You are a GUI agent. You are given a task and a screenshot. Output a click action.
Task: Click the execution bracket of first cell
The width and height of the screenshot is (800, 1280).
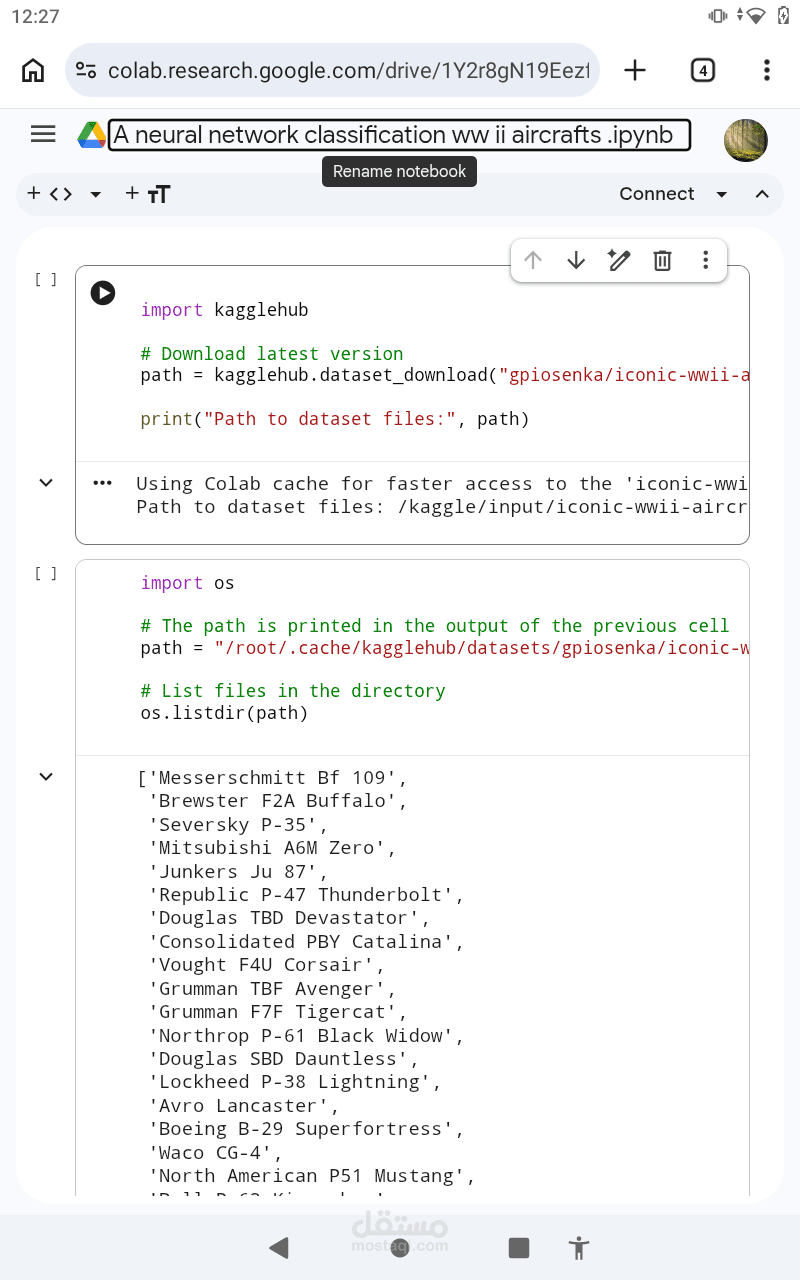pyautogui.click(x=46, y=280)
